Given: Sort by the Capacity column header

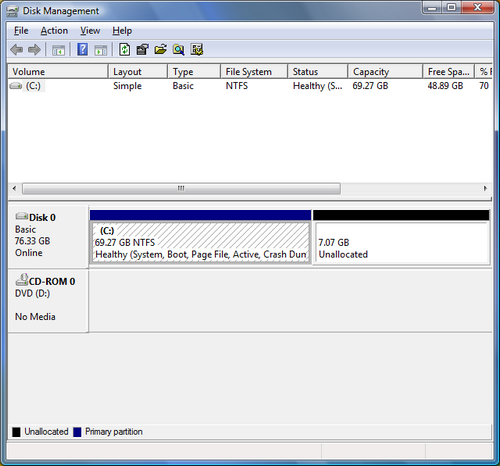Looking at the screenshot, I should click(385, 71).
